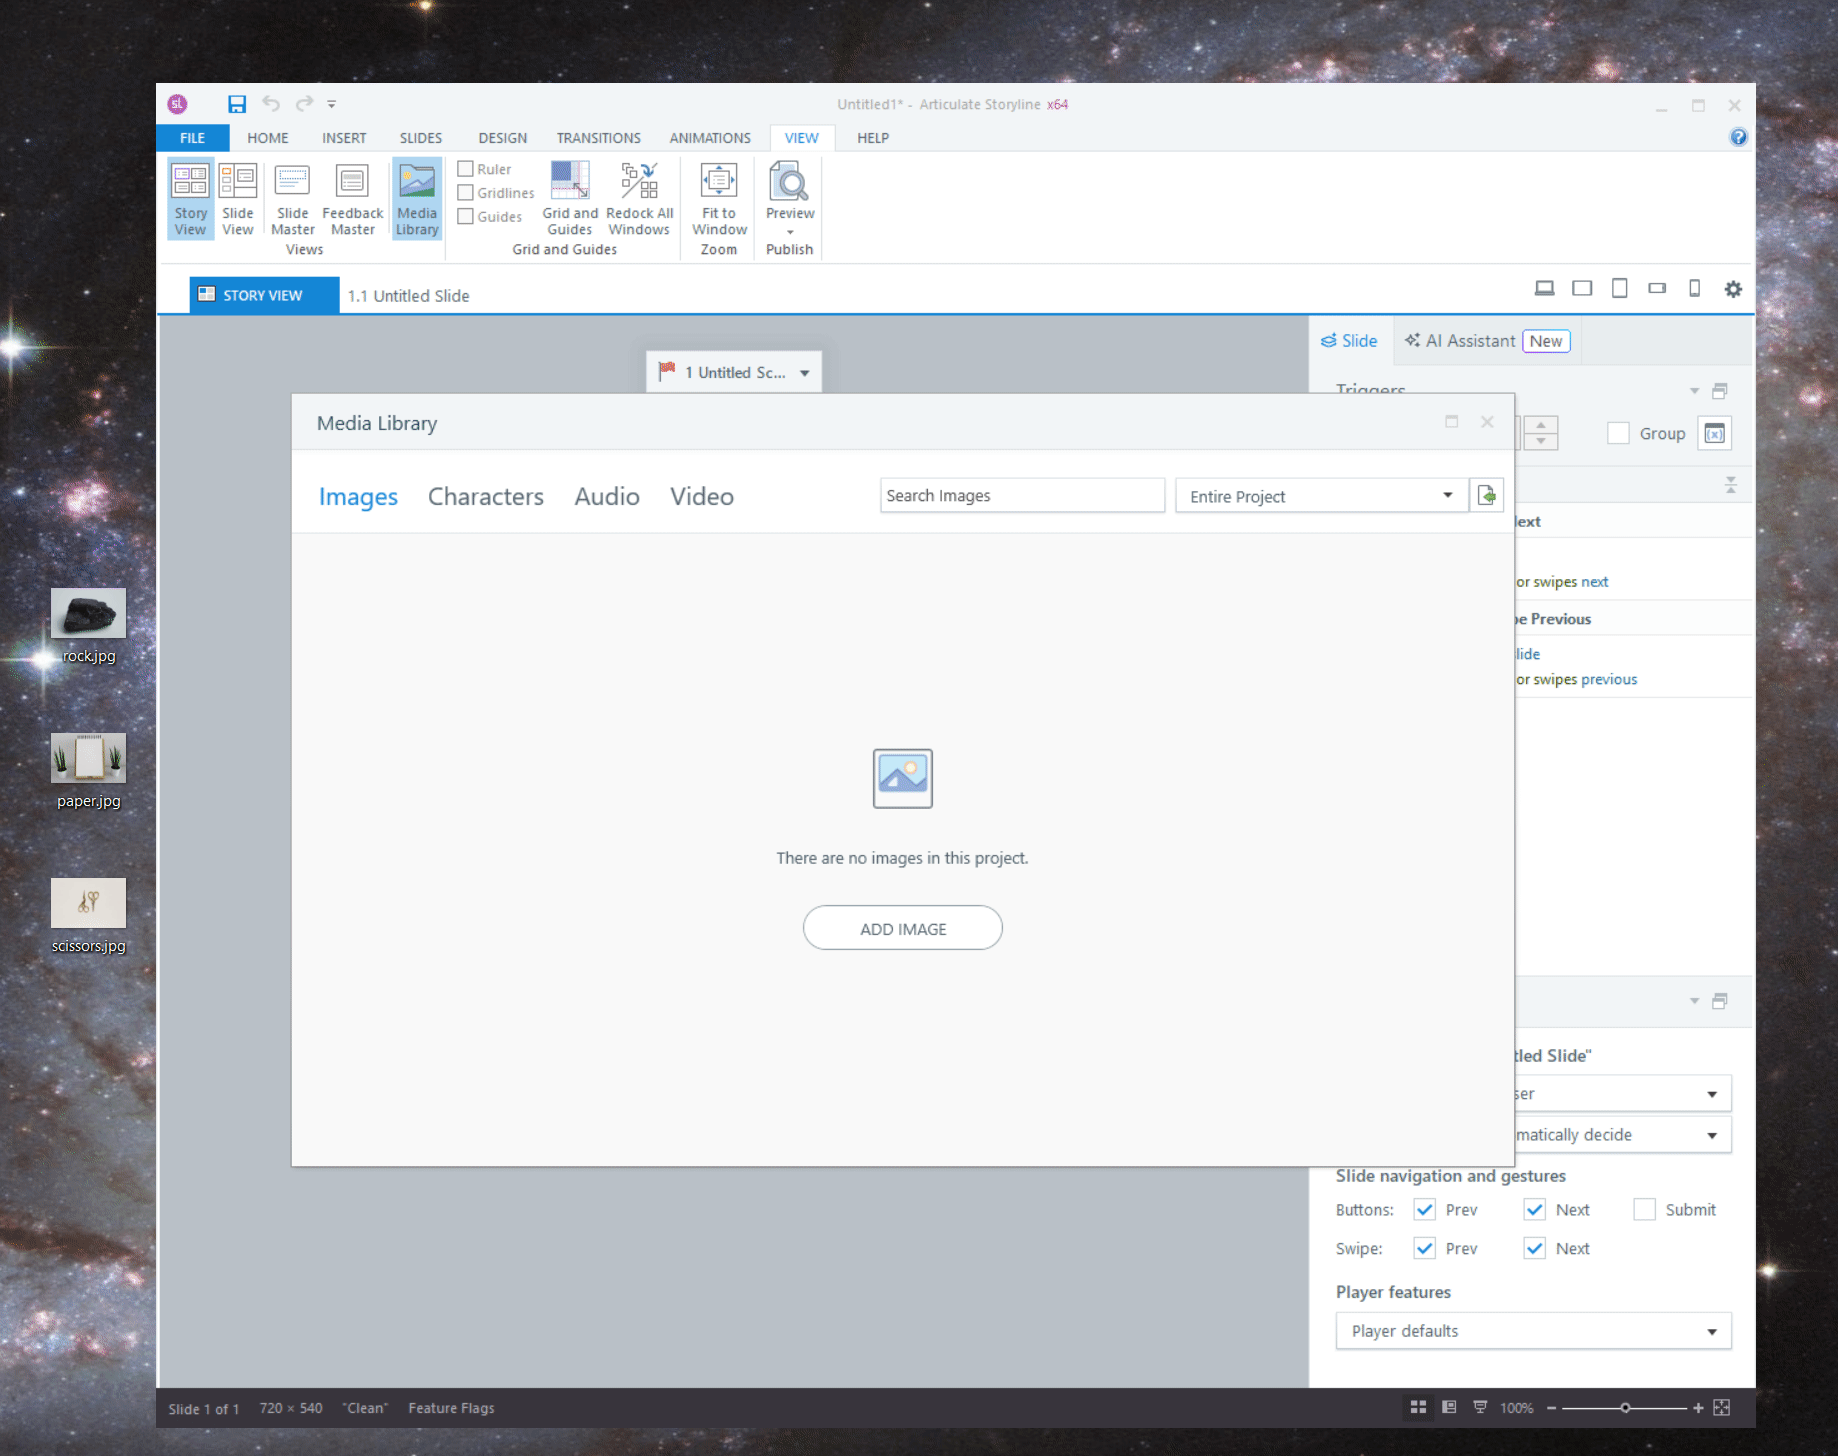Viewport: 1838px width, 1456px height.
Task: Switch to the ANIMATIONS ribbon tab
Action: 709,138
